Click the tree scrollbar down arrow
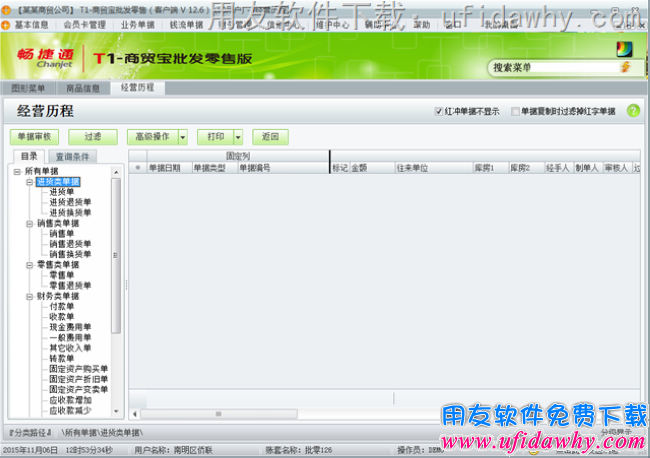 (116, 411)
